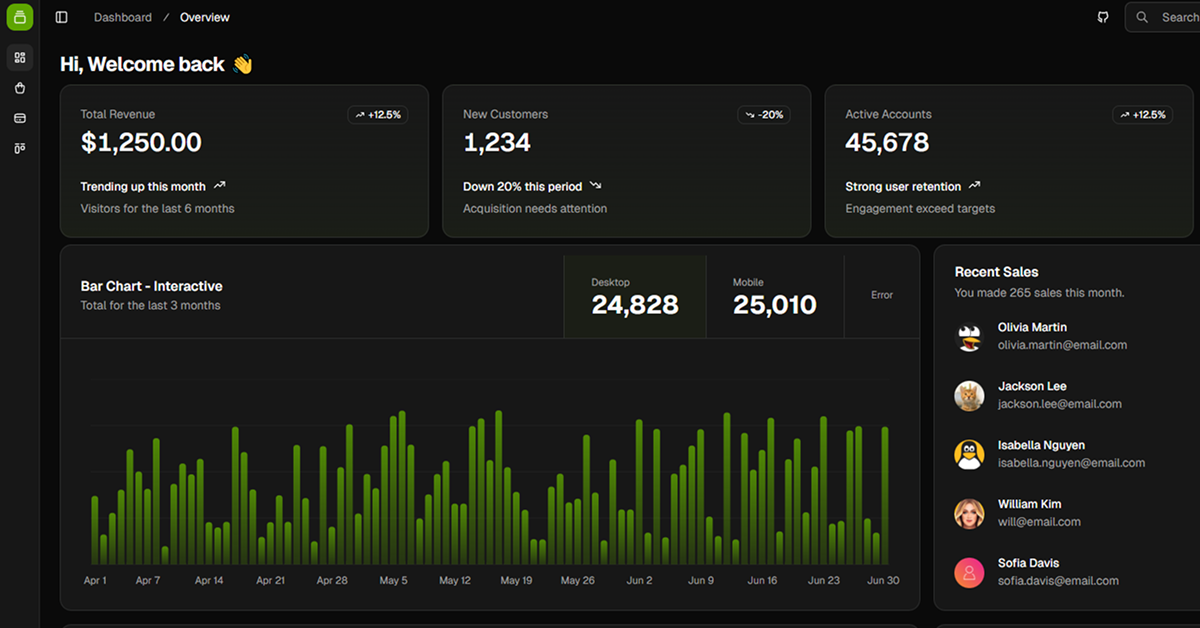Click the email 'jackson.lee@email.com'
The image size is (1200, 628).
(x=1060, y=405)
